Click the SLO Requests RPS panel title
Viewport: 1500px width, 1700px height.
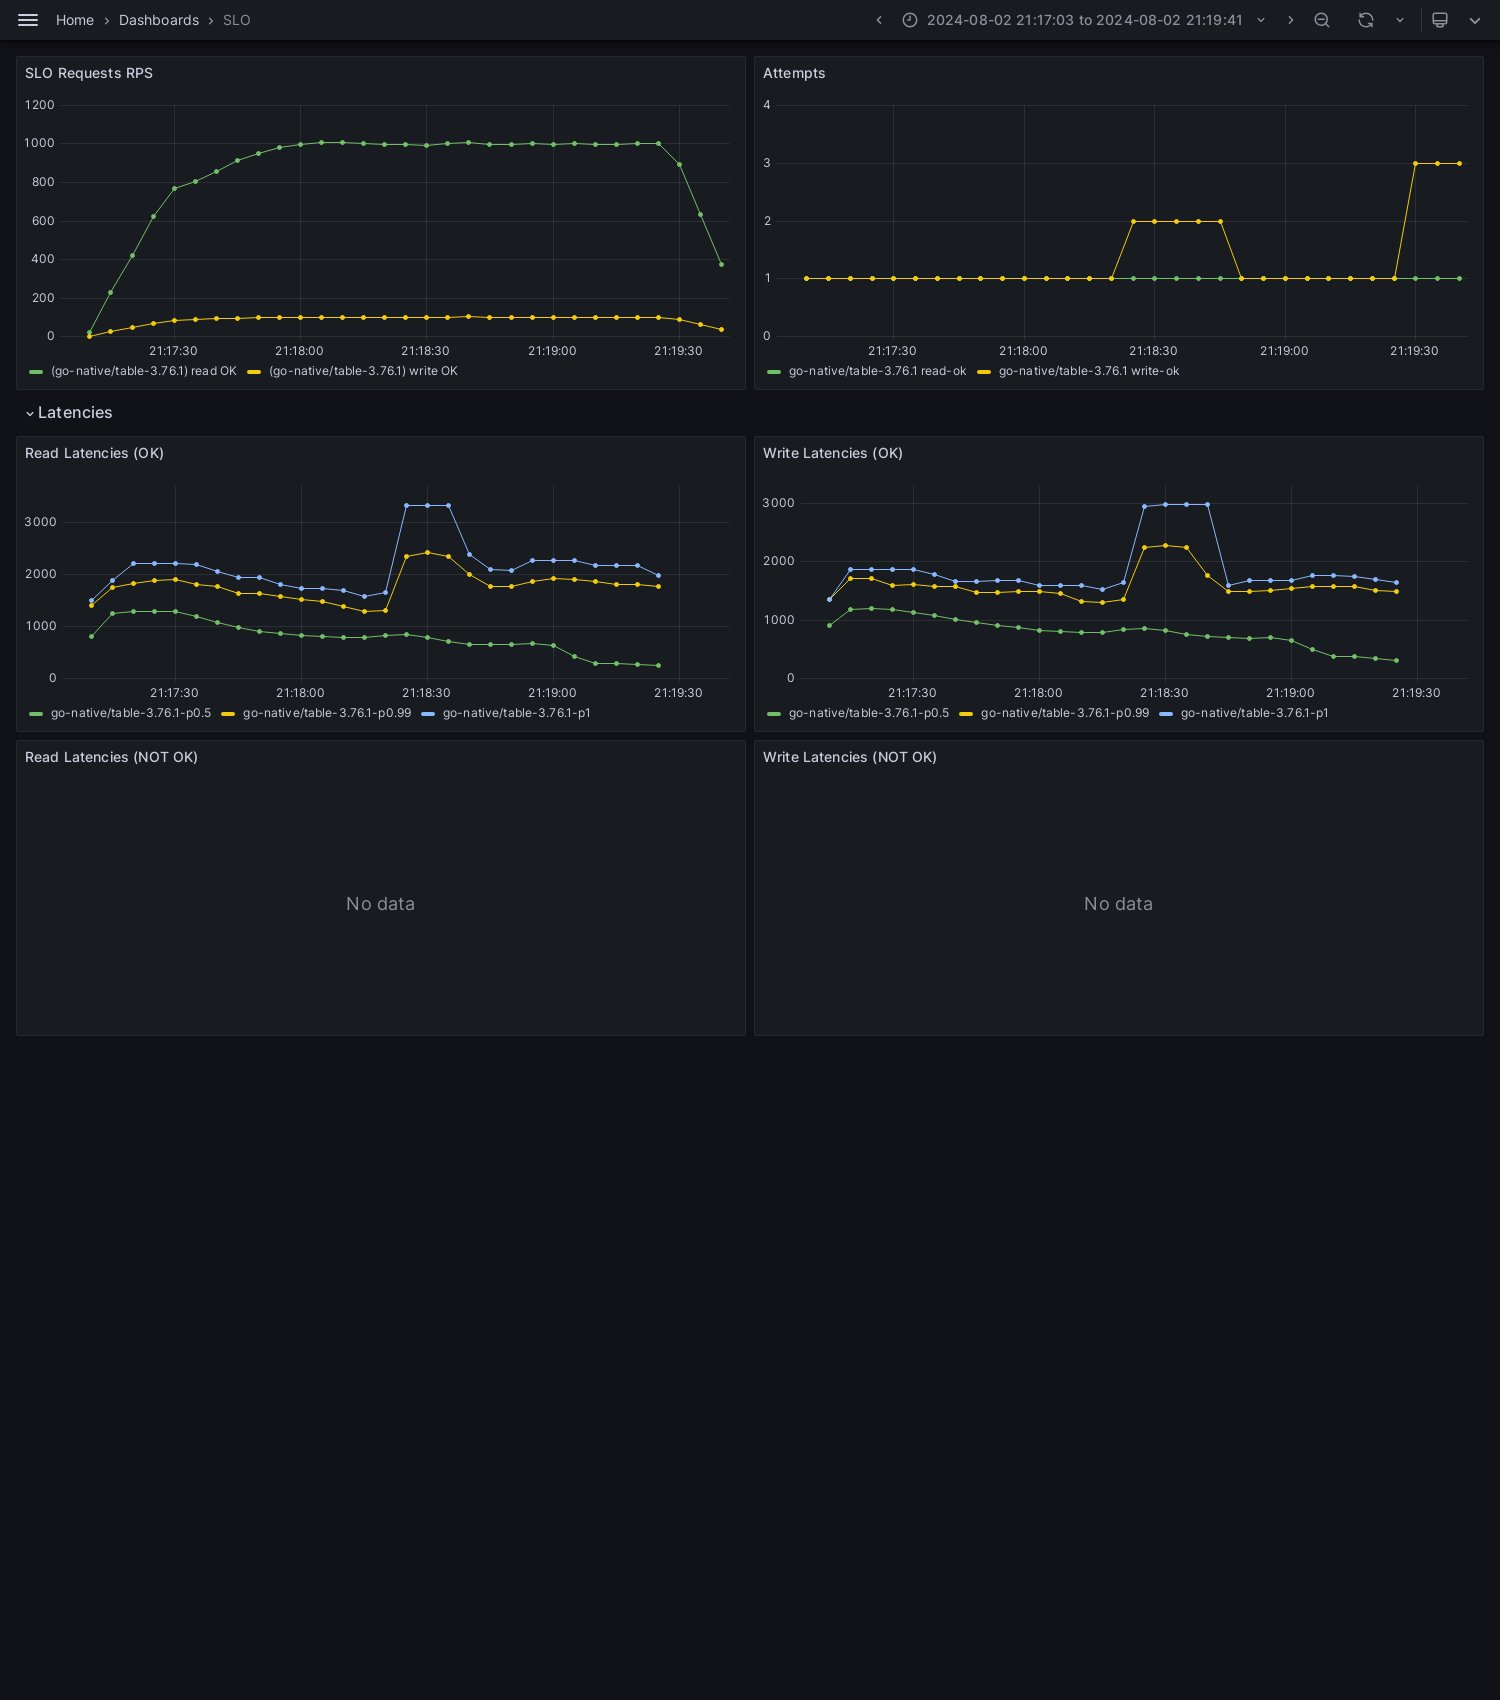[x=89, y=73]
